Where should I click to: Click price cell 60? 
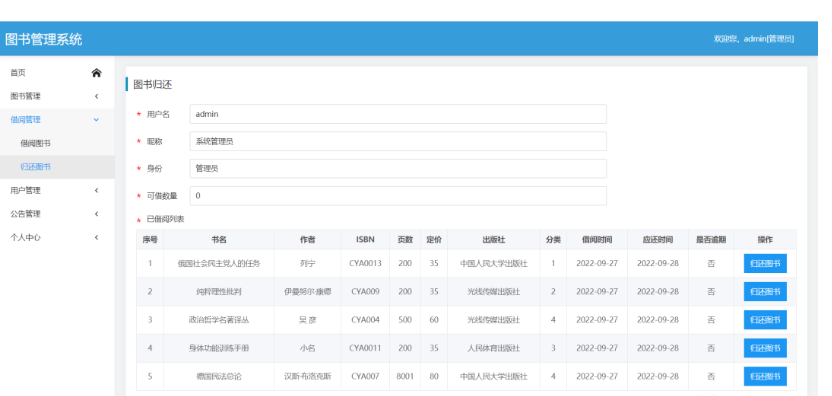(x=434, y=320)
